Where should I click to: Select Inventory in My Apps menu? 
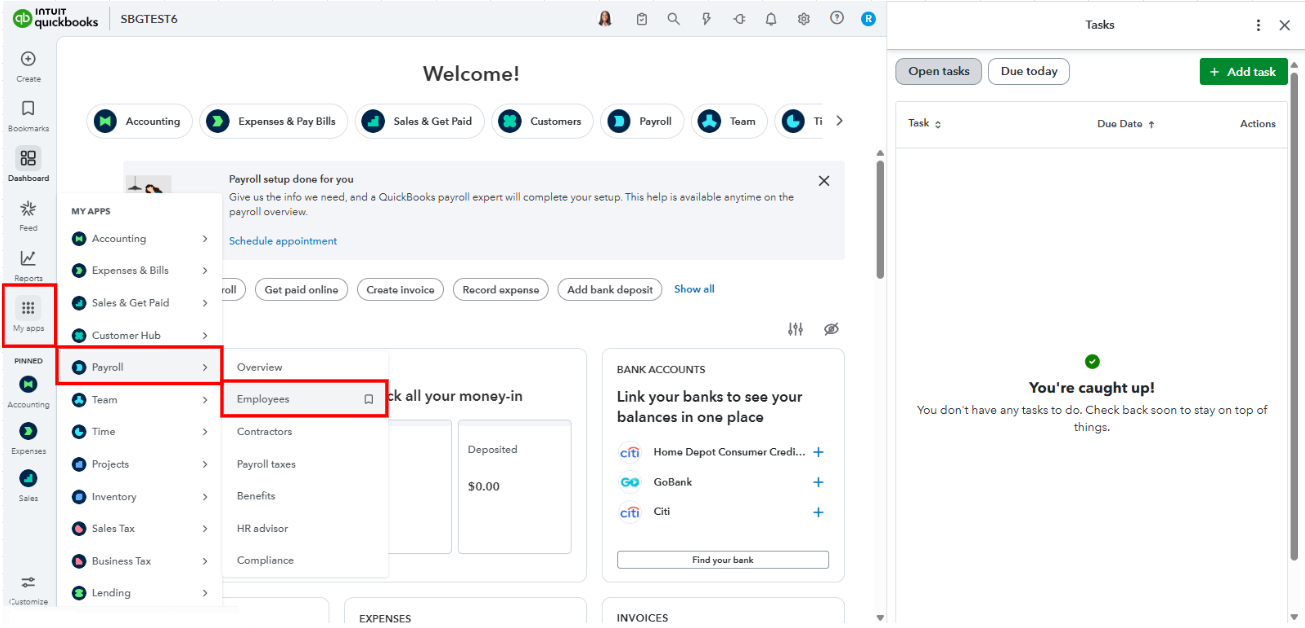click(x=139, y=497)
